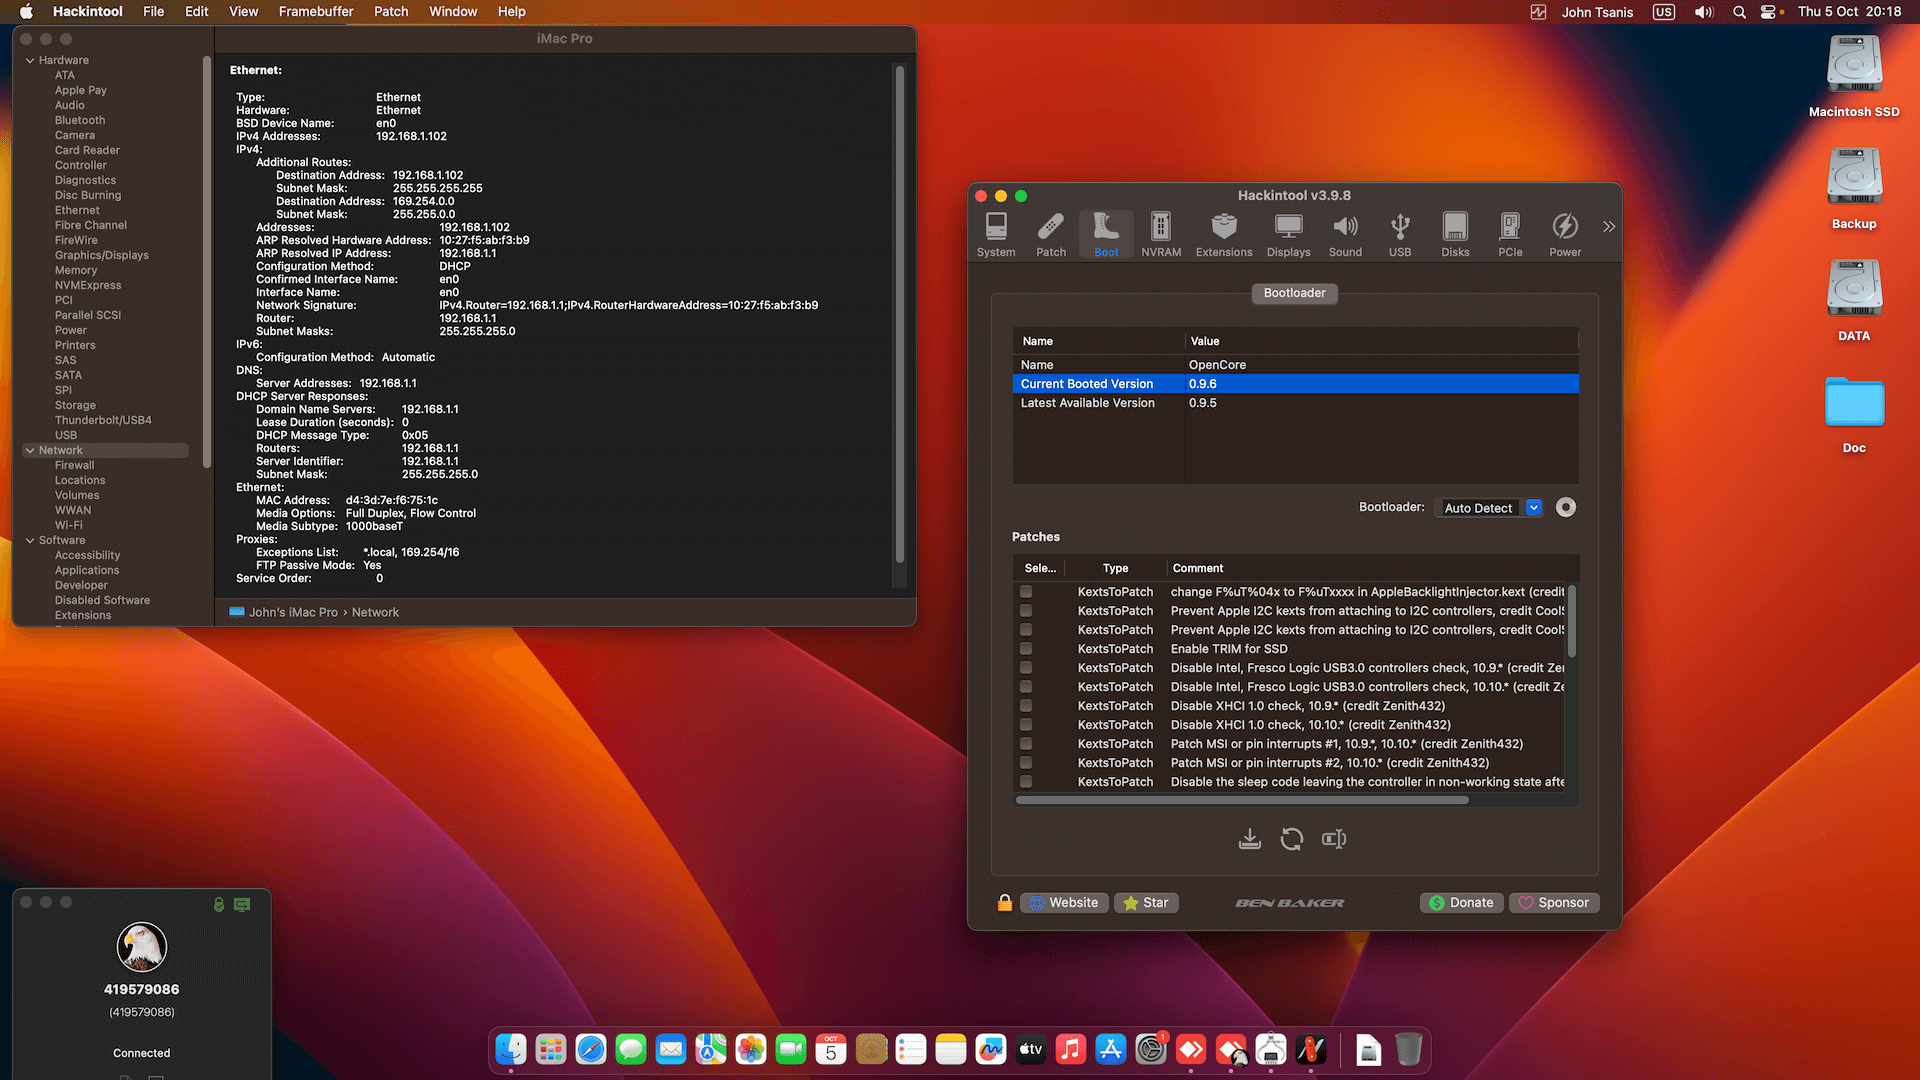Open the Framebuffer menu in the menu bar
This screenshot has height=1080, width=1920.
click(x=315, y=11)
